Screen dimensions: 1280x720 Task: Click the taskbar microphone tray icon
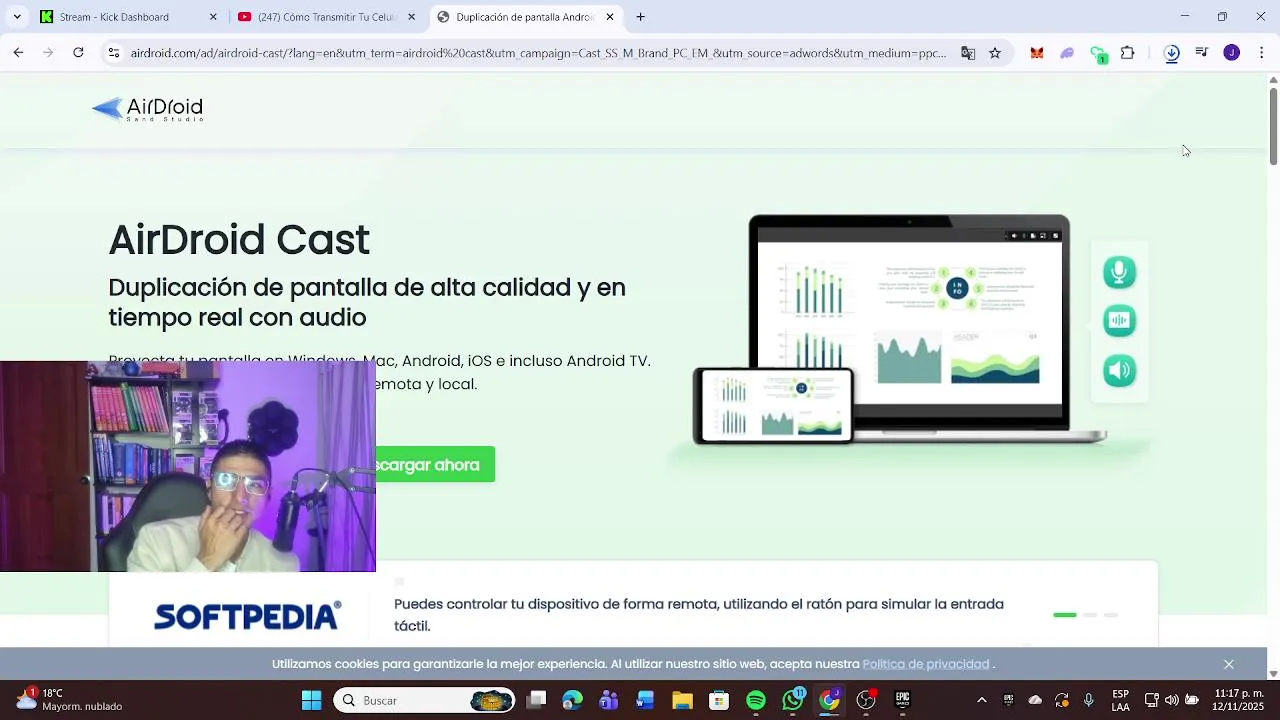tap(1089, 700)
